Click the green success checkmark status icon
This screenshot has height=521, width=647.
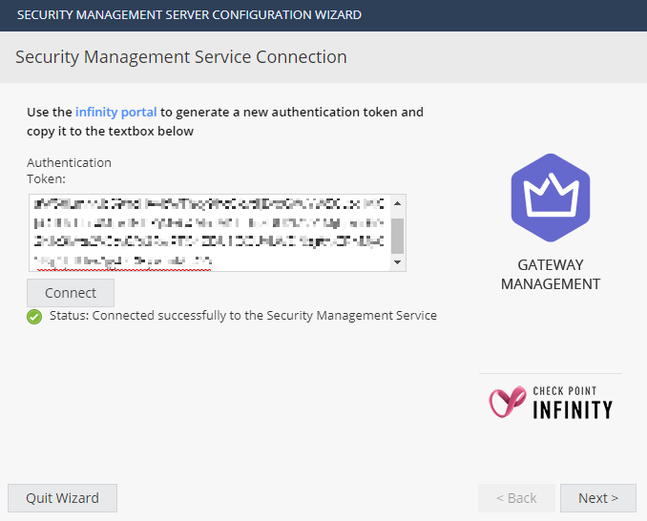click(x=34, y=316)
